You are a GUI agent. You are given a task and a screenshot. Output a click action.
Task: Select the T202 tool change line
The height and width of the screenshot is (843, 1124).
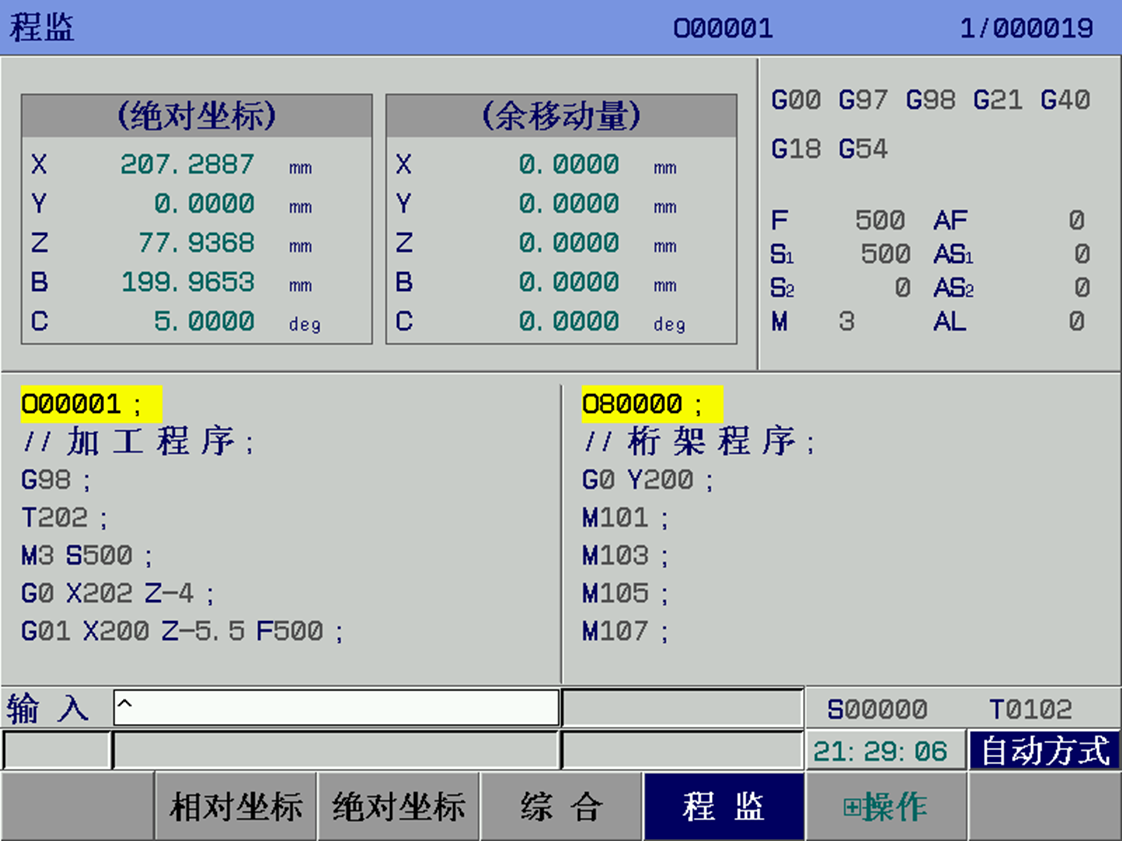click(65, 518)
